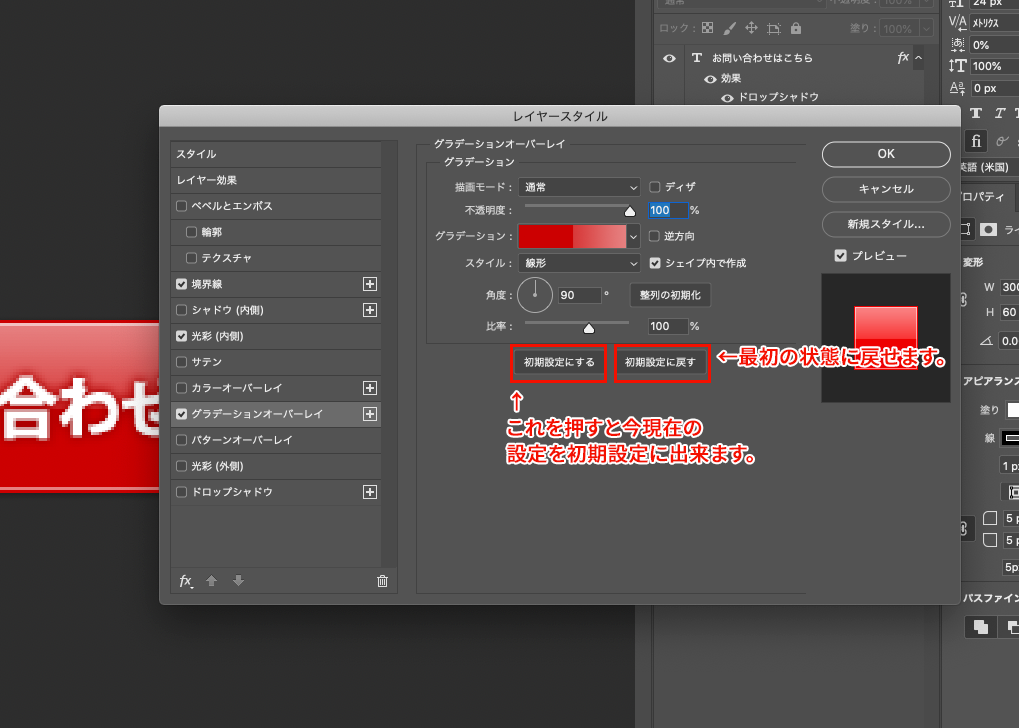Add another グラデーションオーバーレイ effect with plus icon
Screen dimensions: 1019x728
pyautogui.click(x=370, y=414)
